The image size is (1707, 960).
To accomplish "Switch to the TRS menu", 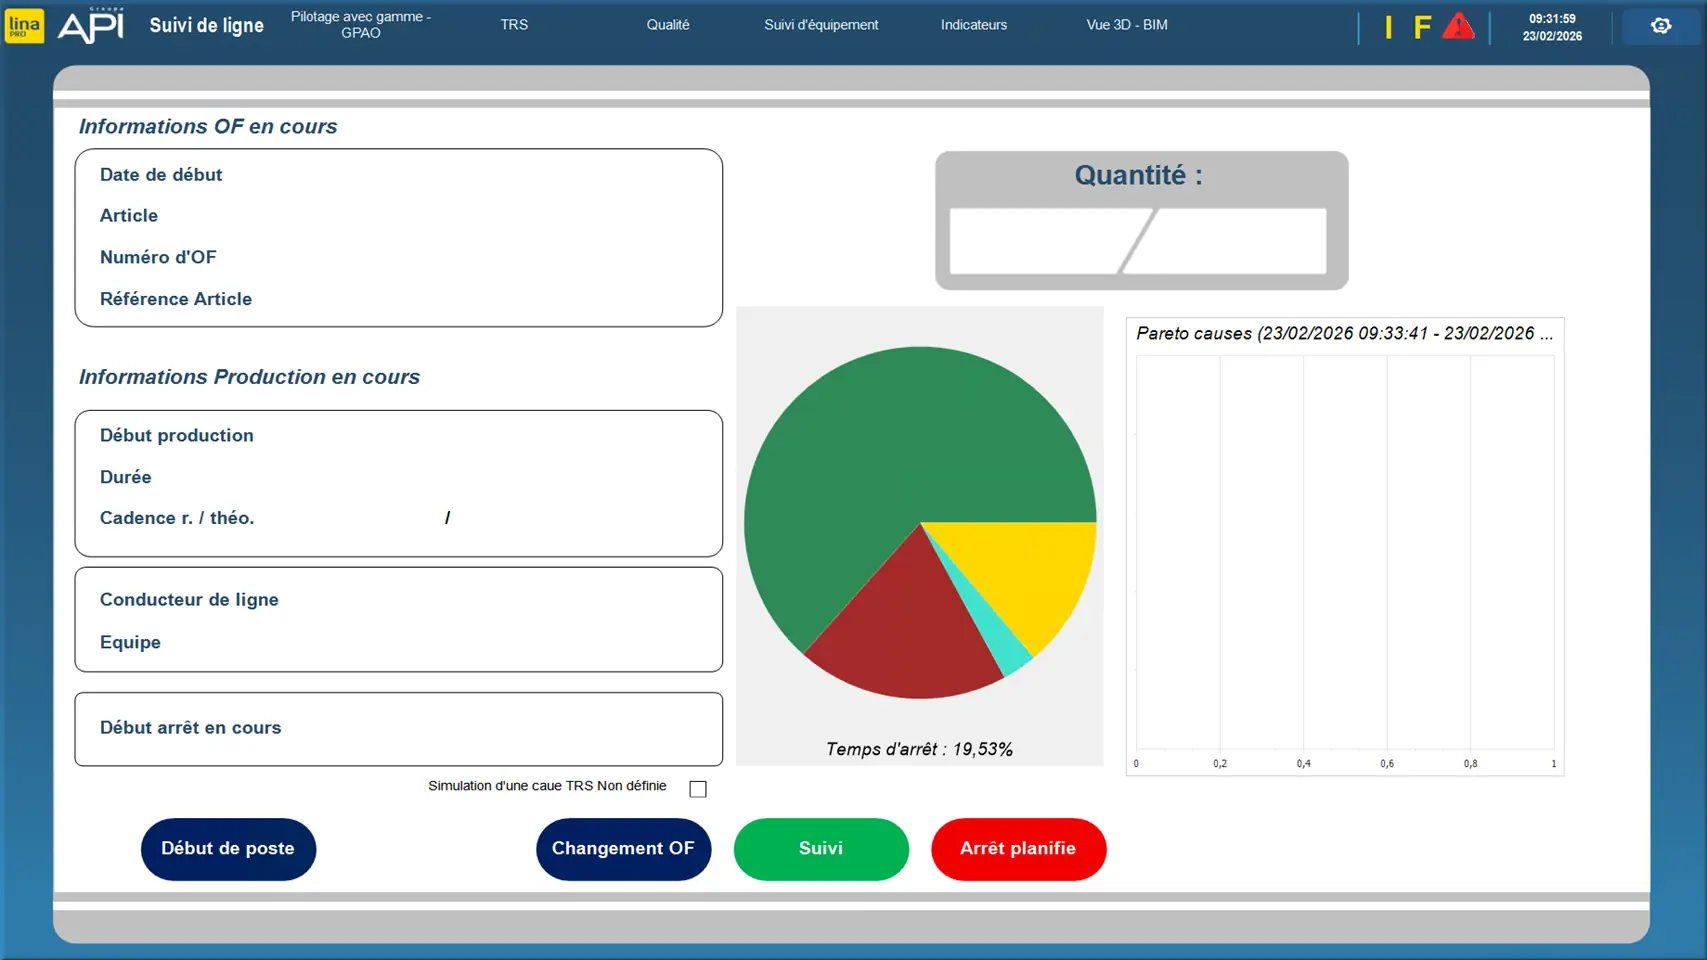I will [x=514, y=25].
